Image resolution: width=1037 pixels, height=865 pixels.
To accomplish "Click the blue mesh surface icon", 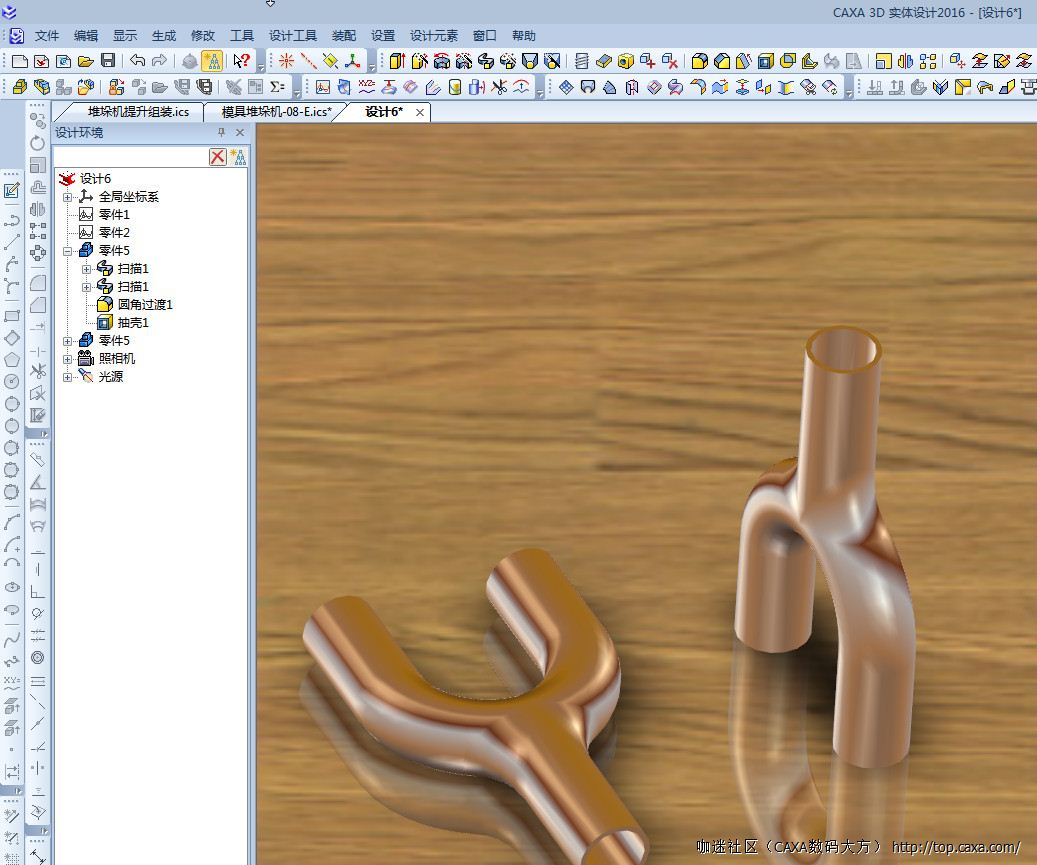I will point(566,87).
